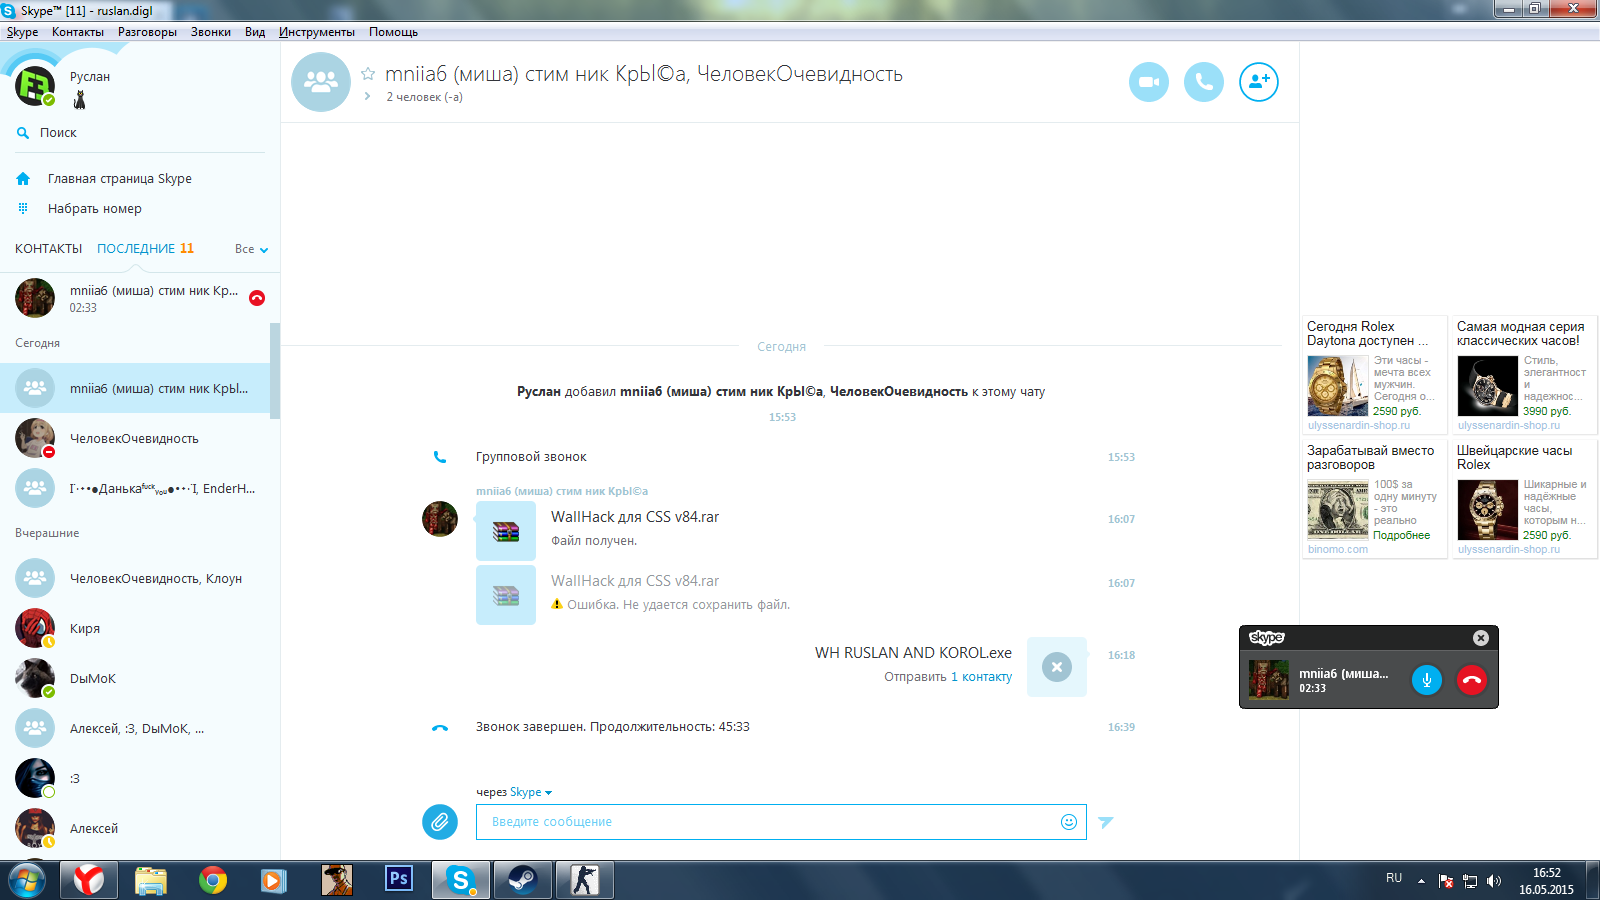Screen dimensions: 1600x900
Task: Click 'Подробнее' in the binomo ad
Action: point(1401,535)
